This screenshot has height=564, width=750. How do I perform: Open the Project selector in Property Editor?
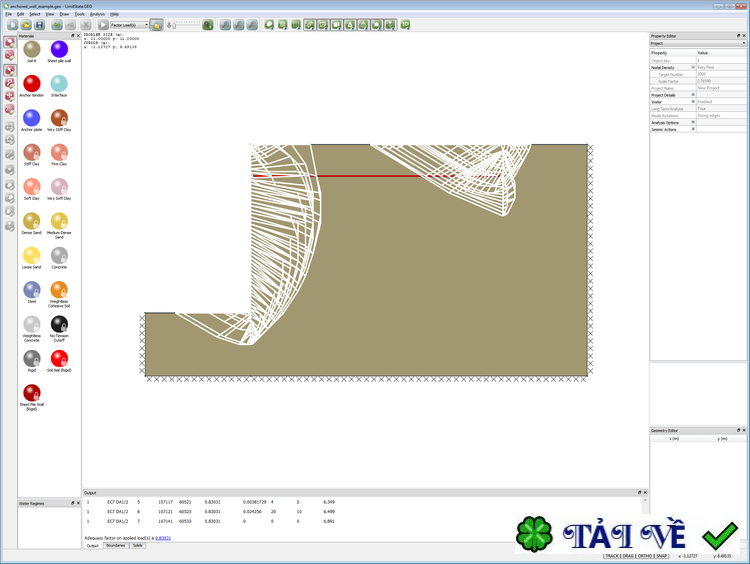[697, 43]
